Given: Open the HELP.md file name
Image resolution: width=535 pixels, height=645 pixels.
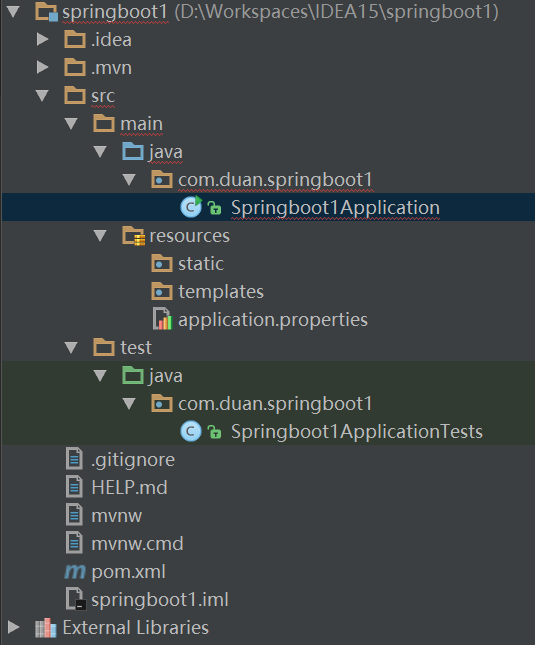Looking at the screenshot, I should point(130,487).
